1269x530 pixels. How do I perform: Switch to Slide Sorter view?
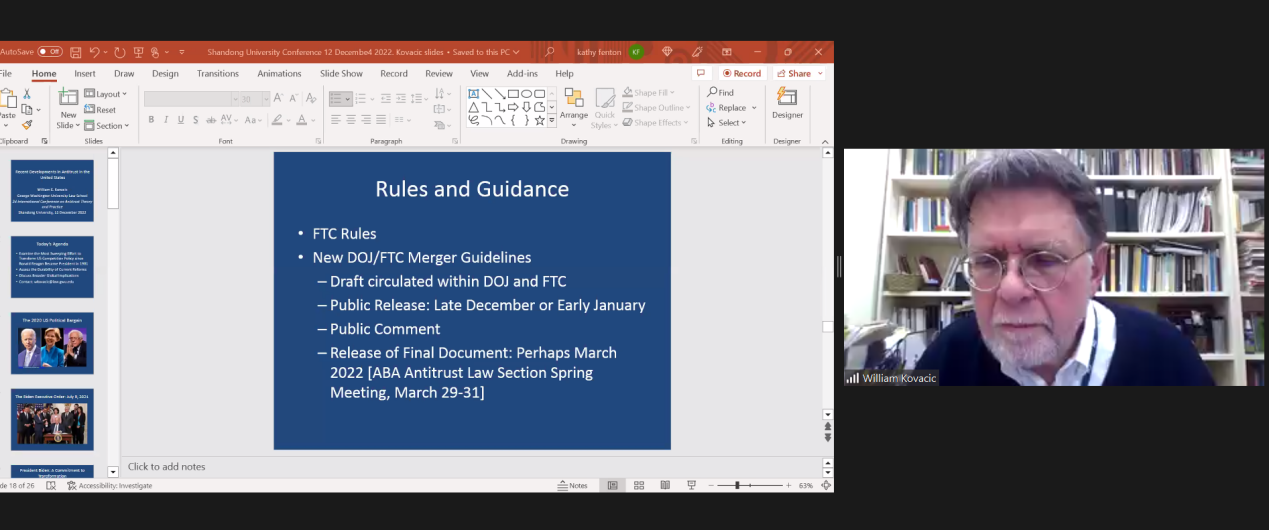coord(639,485)
